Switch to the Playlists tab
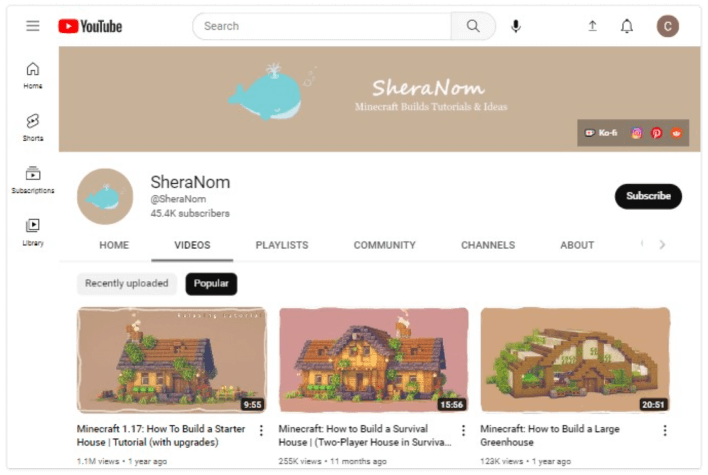 point(282,245)
